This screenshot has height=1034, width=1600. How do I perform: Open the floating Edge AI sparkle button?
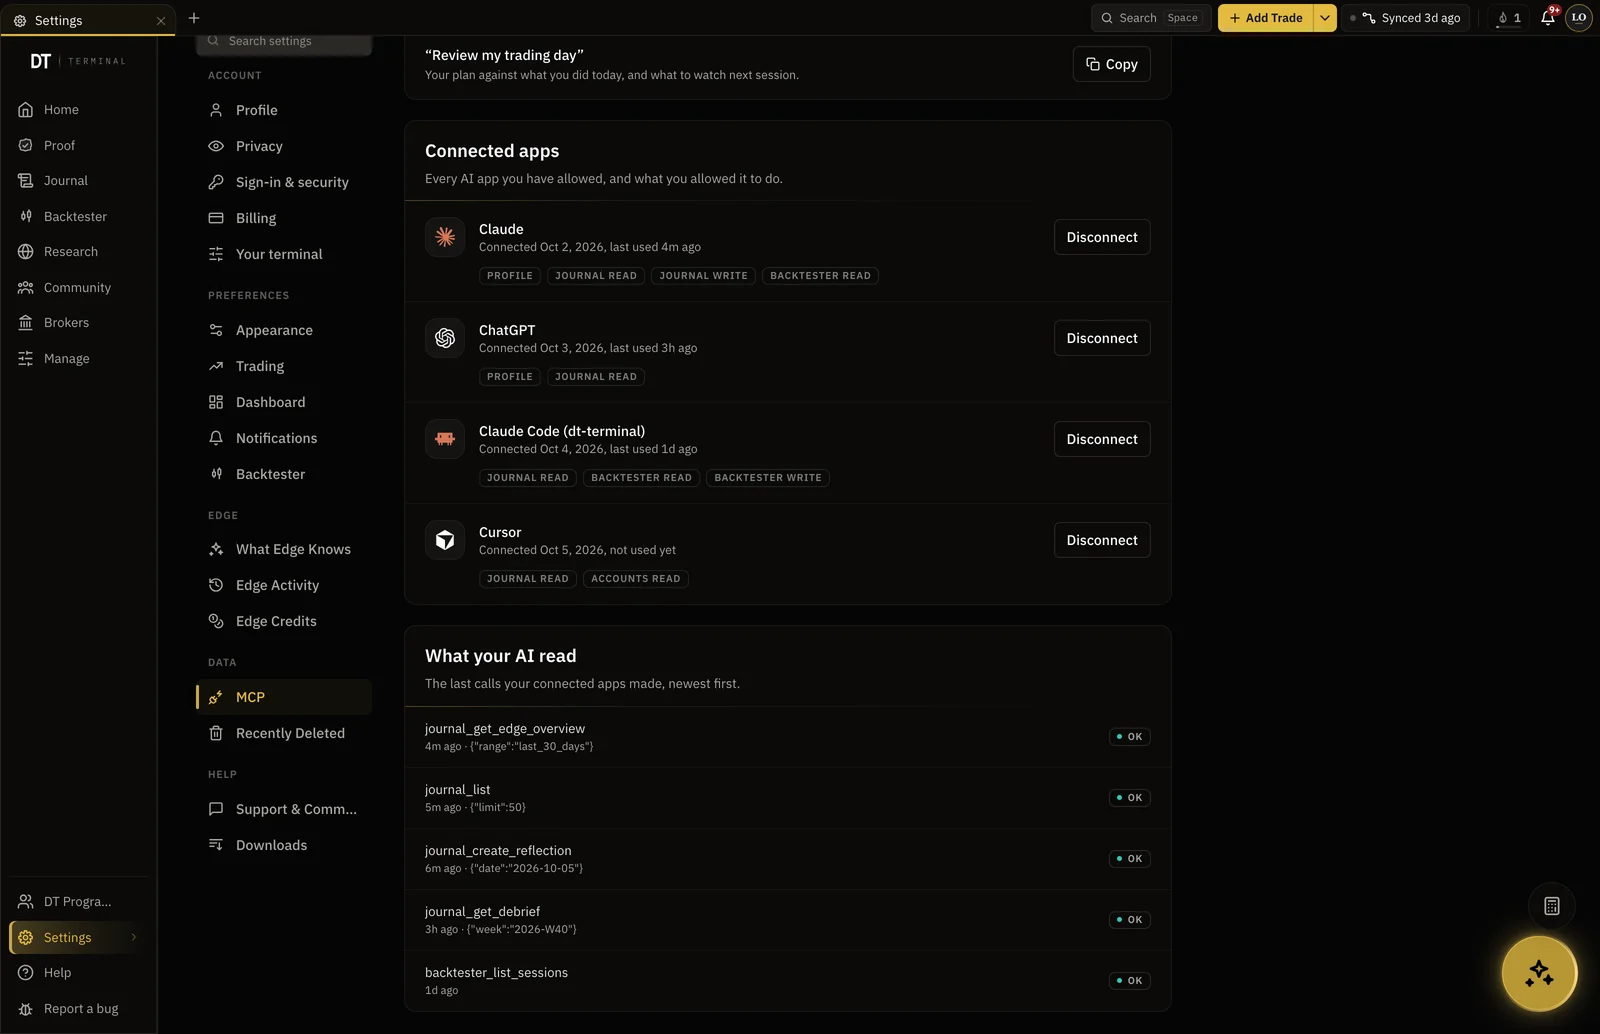click(x=1539, y=973)
